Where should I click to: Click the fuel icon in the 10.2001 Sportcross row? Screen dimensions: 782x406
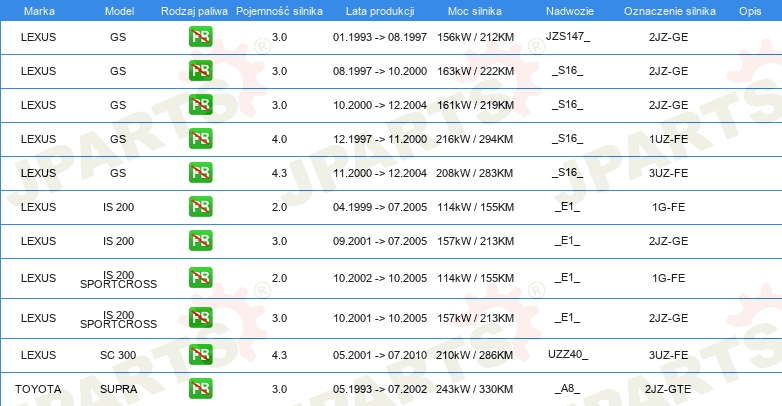tap(200, 318)
